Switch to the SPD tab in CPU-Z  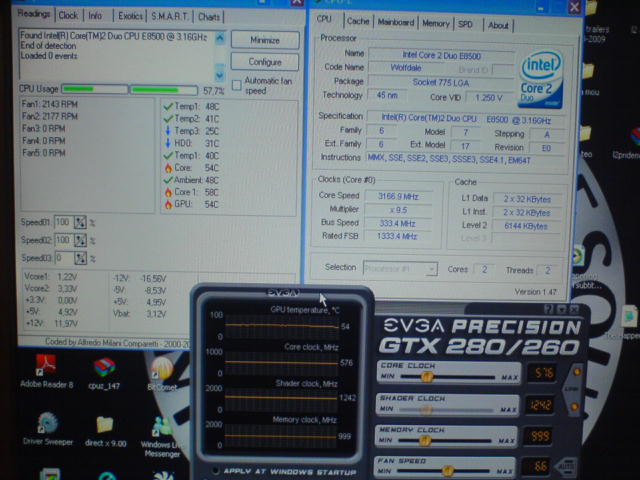(x=465, y=24)
